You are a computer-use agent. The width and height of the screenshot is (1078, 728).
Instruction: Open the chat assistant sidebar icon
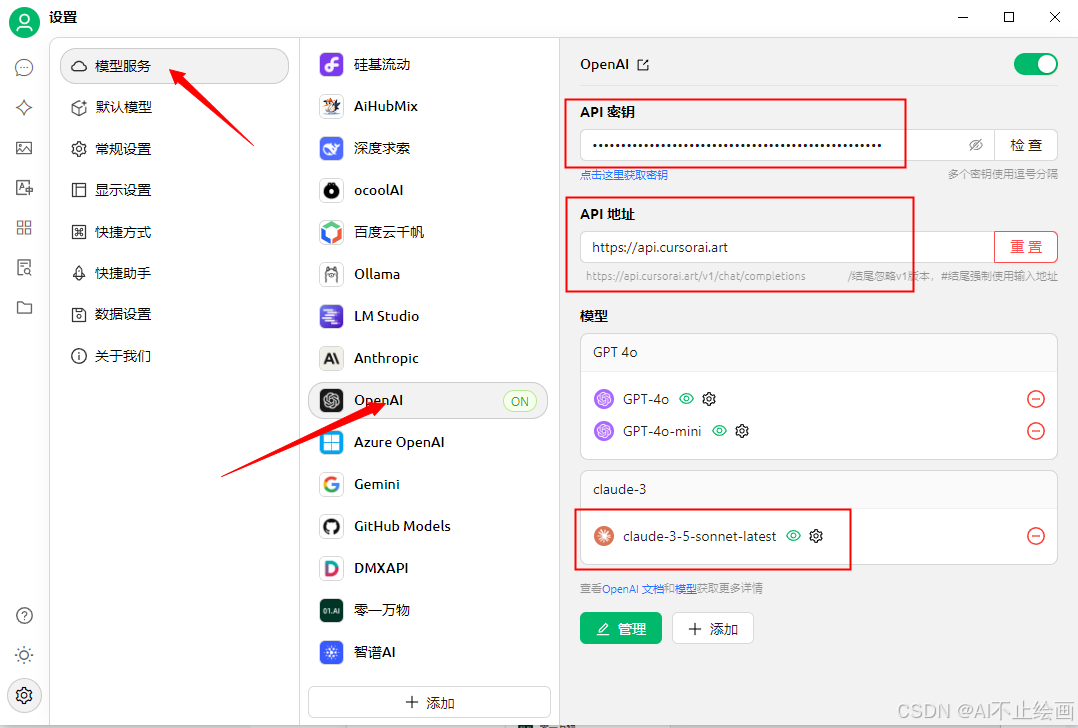click(24, 67)
